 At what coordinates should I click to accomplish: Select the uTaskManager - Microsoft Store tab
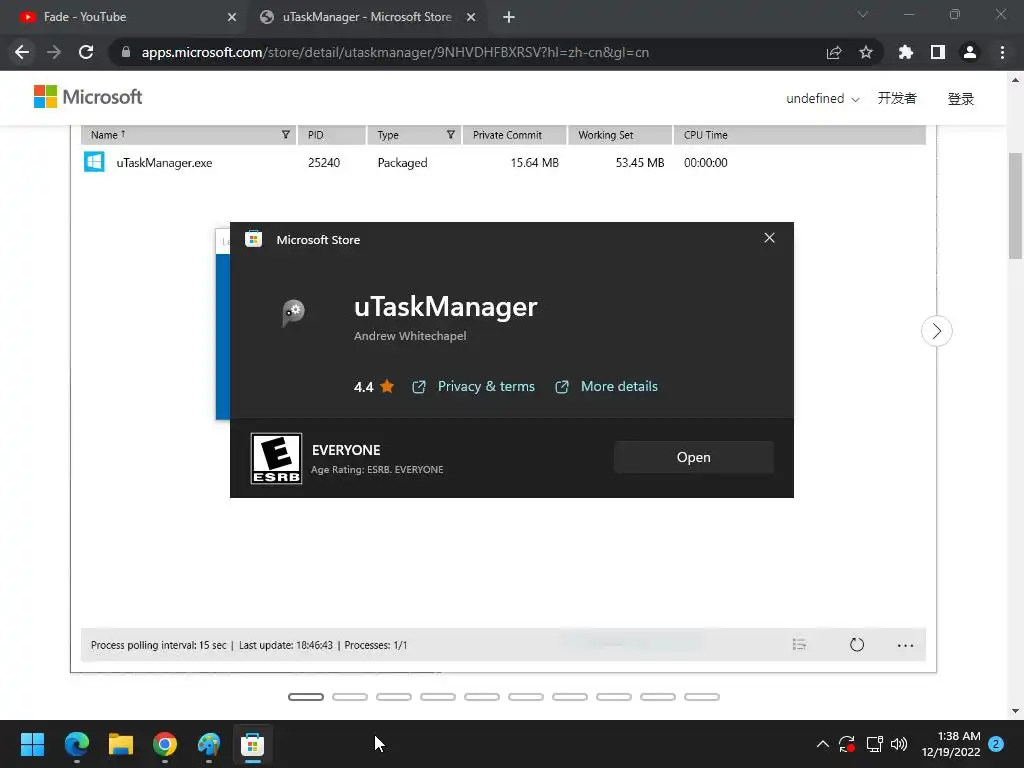[x=367, y=17]
